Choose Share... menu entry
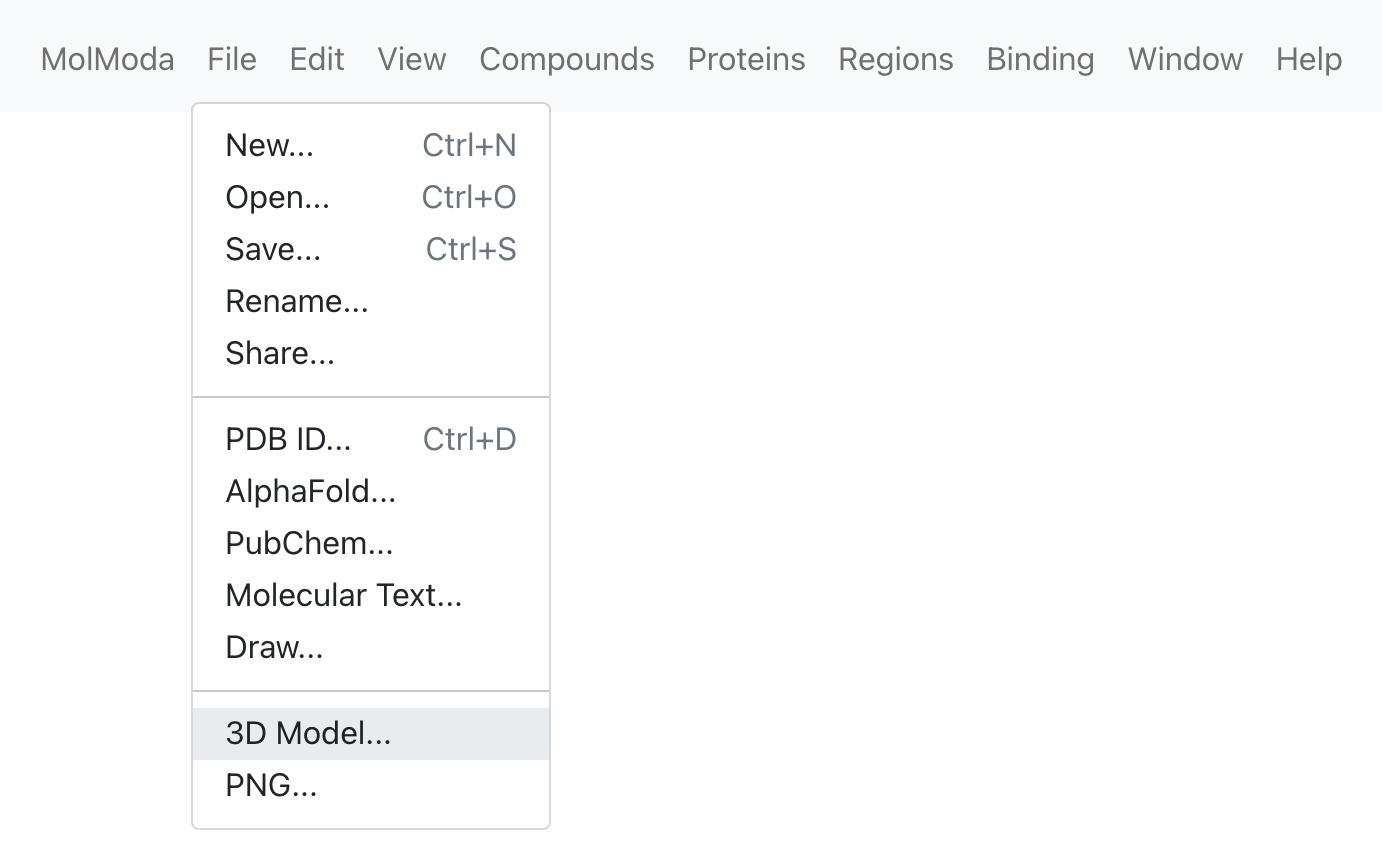 371,354
